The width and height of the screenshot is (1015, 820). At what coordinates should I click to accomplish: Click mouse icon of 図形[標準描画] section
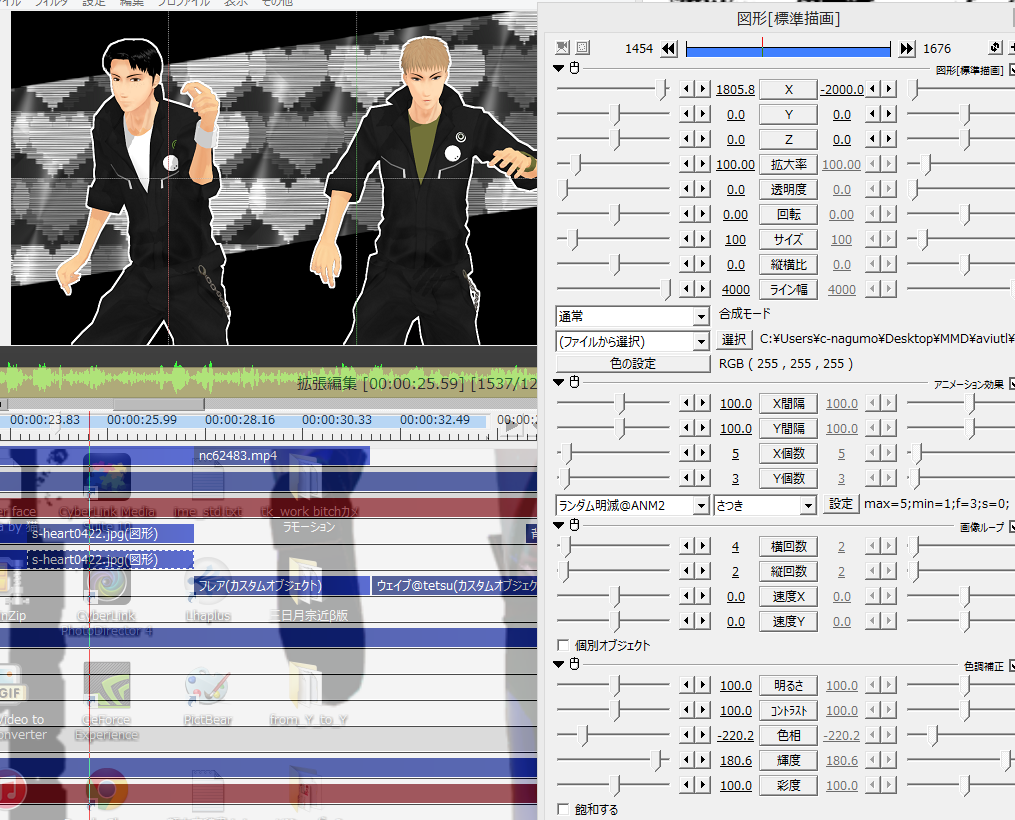tap(574, 68)
